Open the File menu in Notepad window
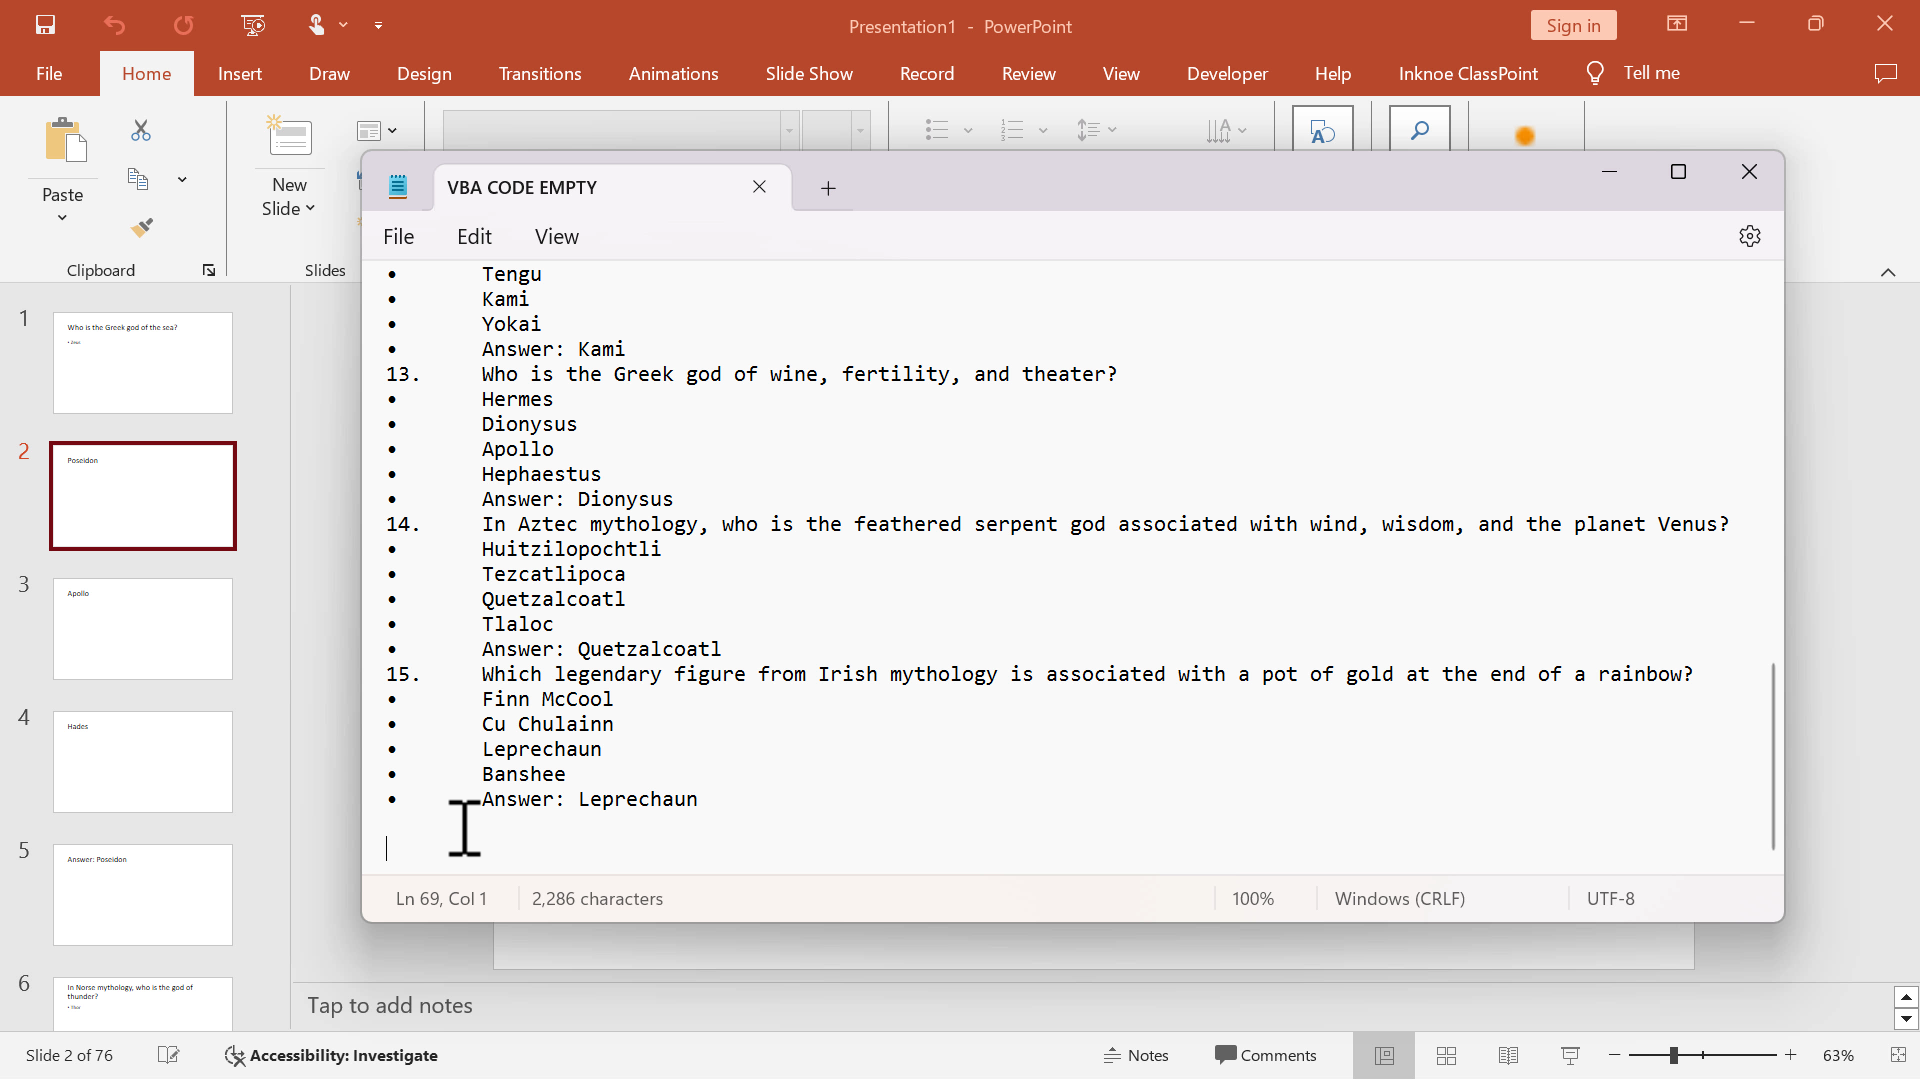This screenshot has width=1920, height=1080. [398, 236]
